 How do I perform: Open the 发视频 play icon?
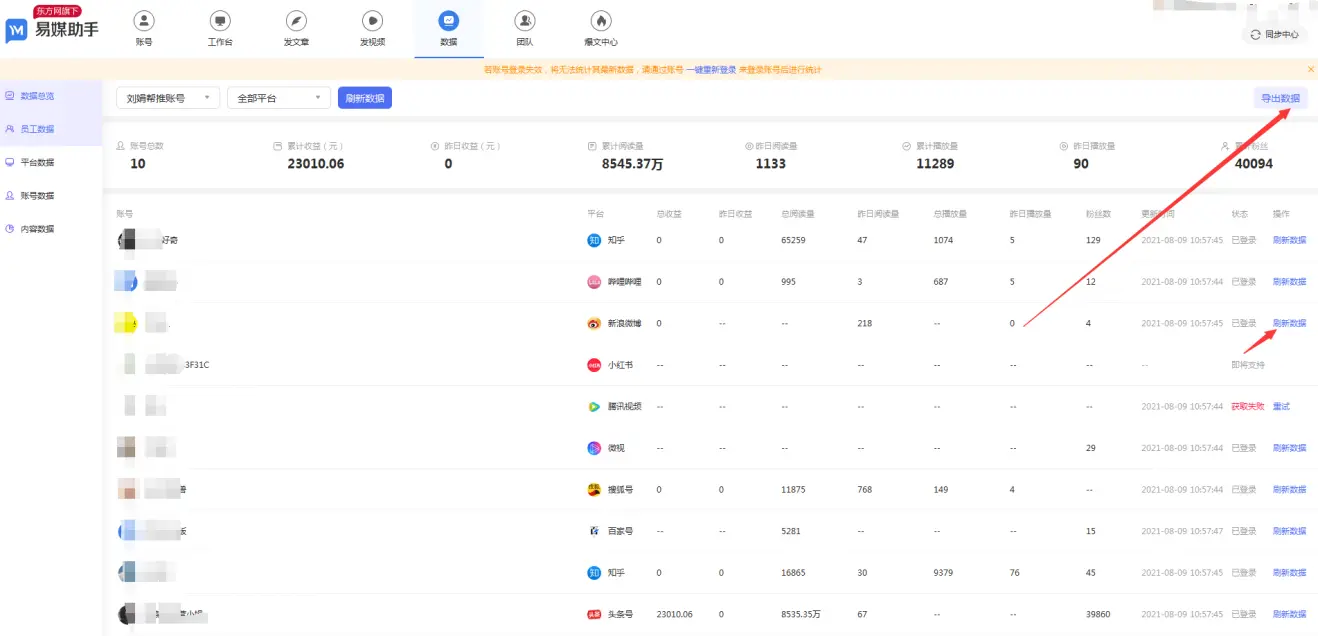[x=372, y=20]
